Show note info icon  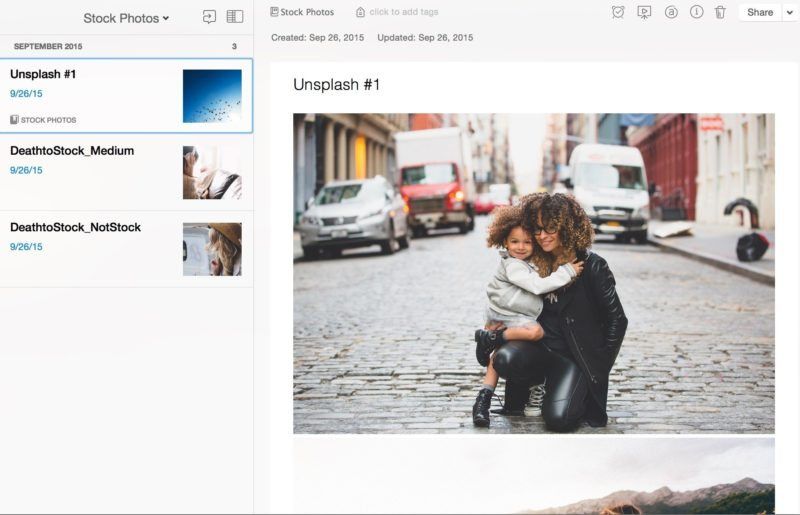coord(696,12)
